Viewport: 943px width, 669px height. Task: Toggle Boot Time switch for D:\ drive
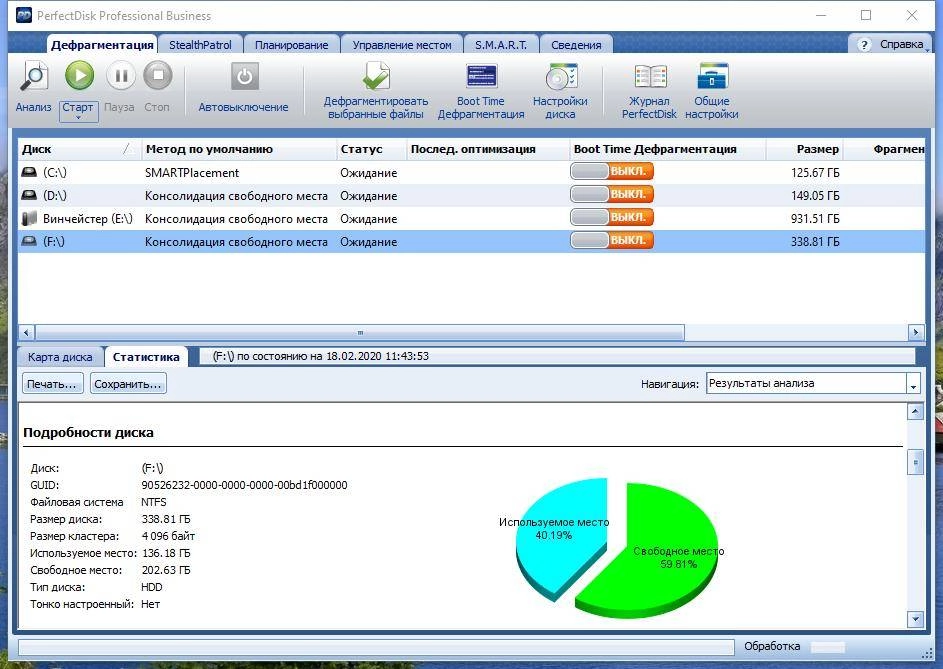(x=612, y=194)
